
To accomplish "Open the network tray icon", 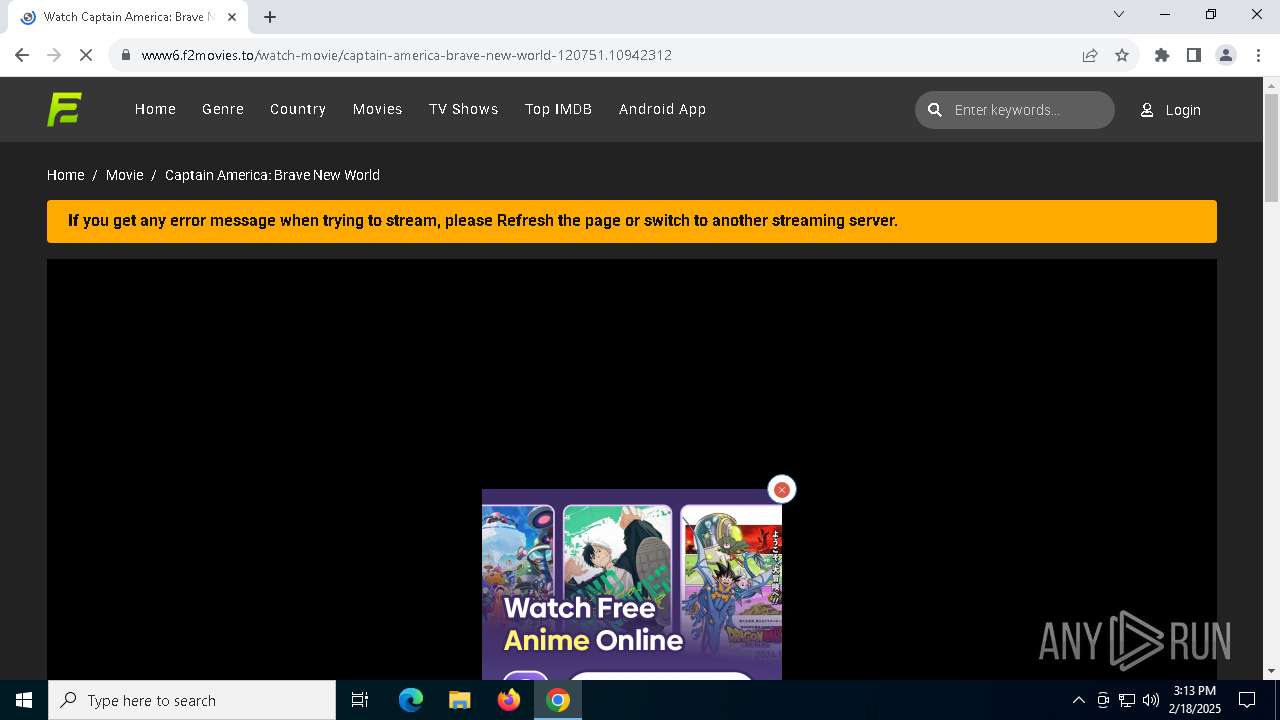I will tap(1127, 700).
